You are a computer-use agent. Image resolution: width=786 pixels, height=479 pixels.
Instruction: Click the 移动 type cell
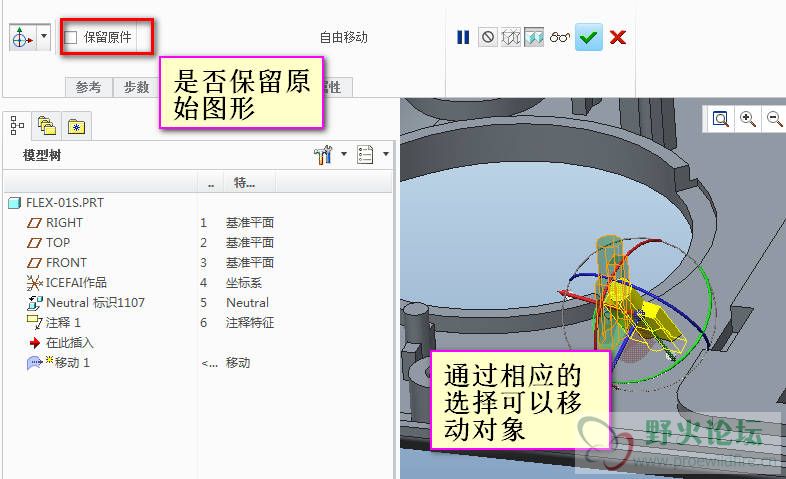[x=238, y=363]
